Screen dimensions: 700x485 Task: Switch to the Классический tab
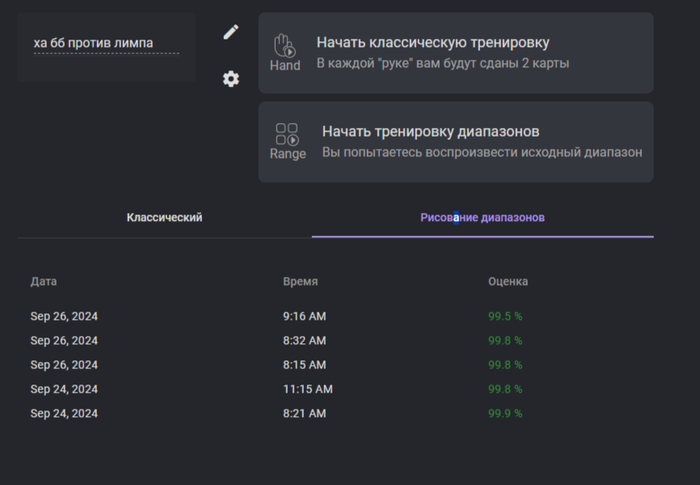click(x=164, y=218)
